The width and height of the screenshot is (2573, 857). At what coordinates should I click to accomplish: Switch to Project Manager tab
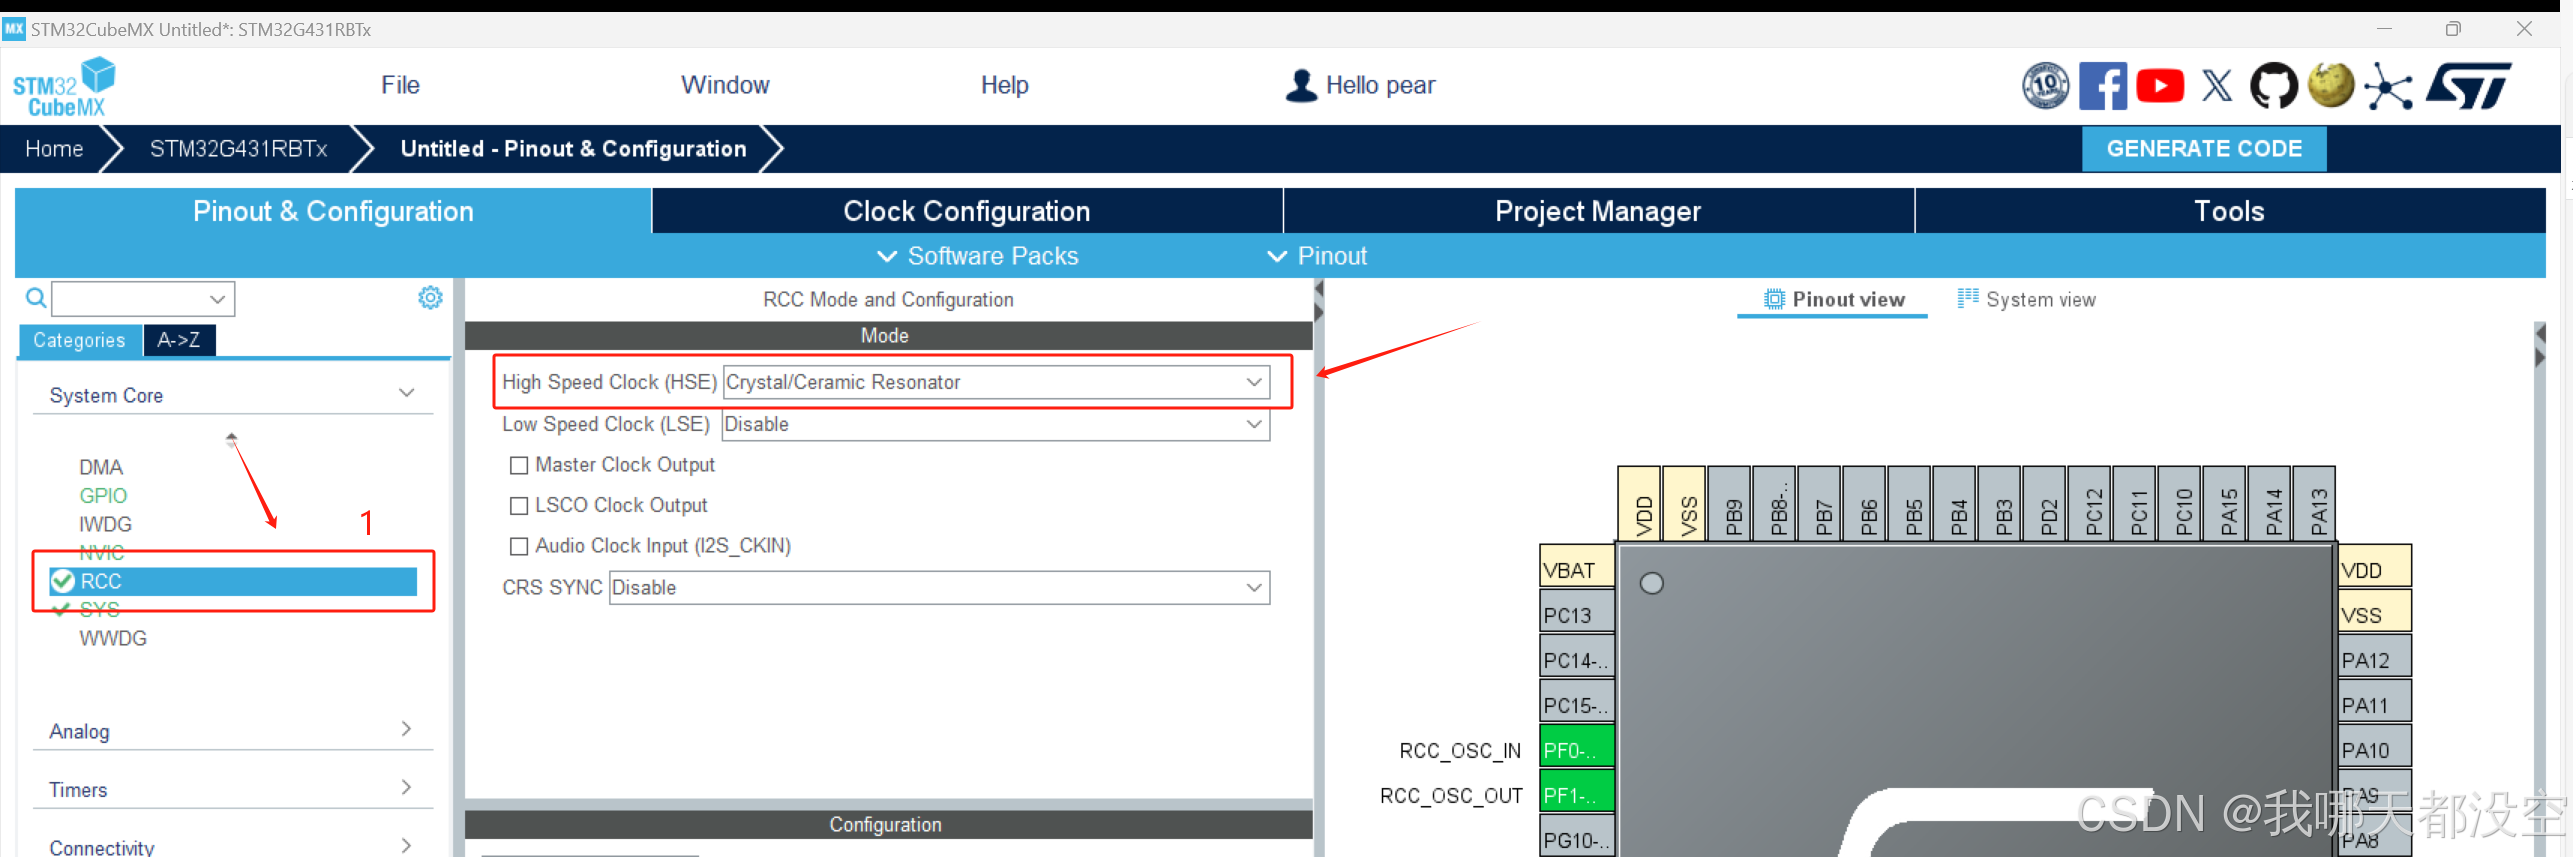pyautogui.click(x=1598, y=211)
